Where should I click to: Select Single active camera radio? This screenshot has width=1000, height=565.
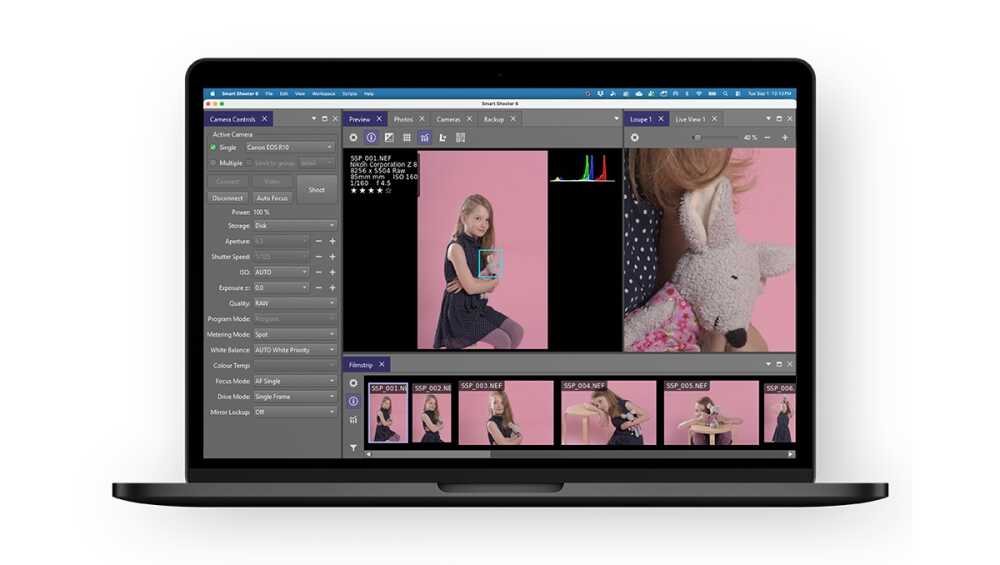213,147
